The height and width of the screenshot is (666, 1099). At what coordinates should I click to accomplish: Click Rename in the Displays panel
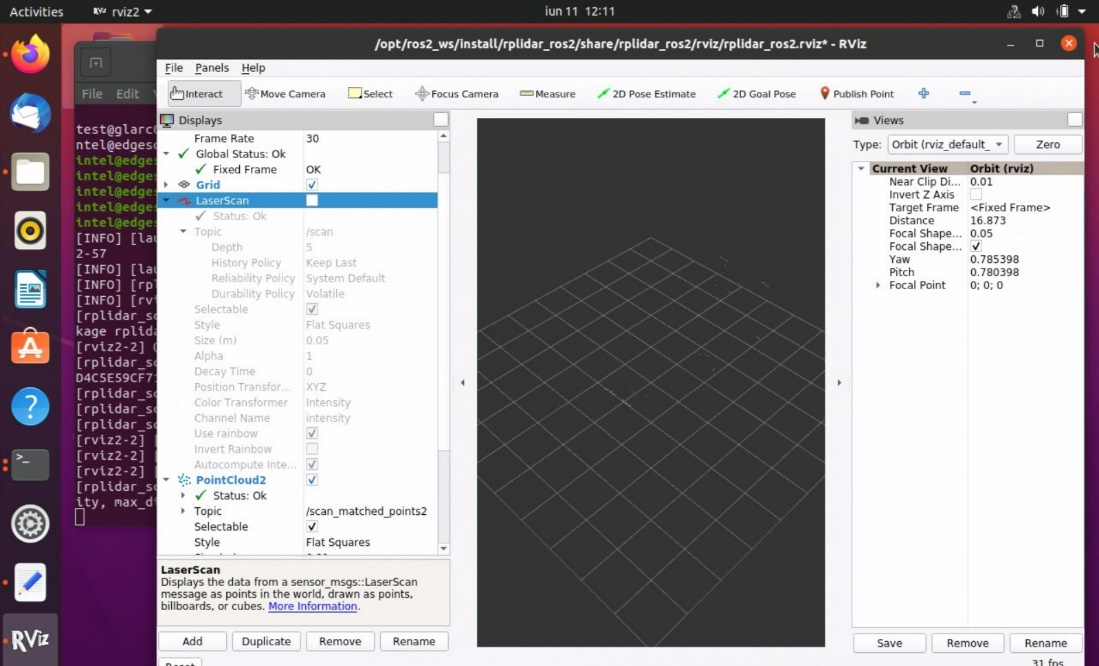point(414,641)
